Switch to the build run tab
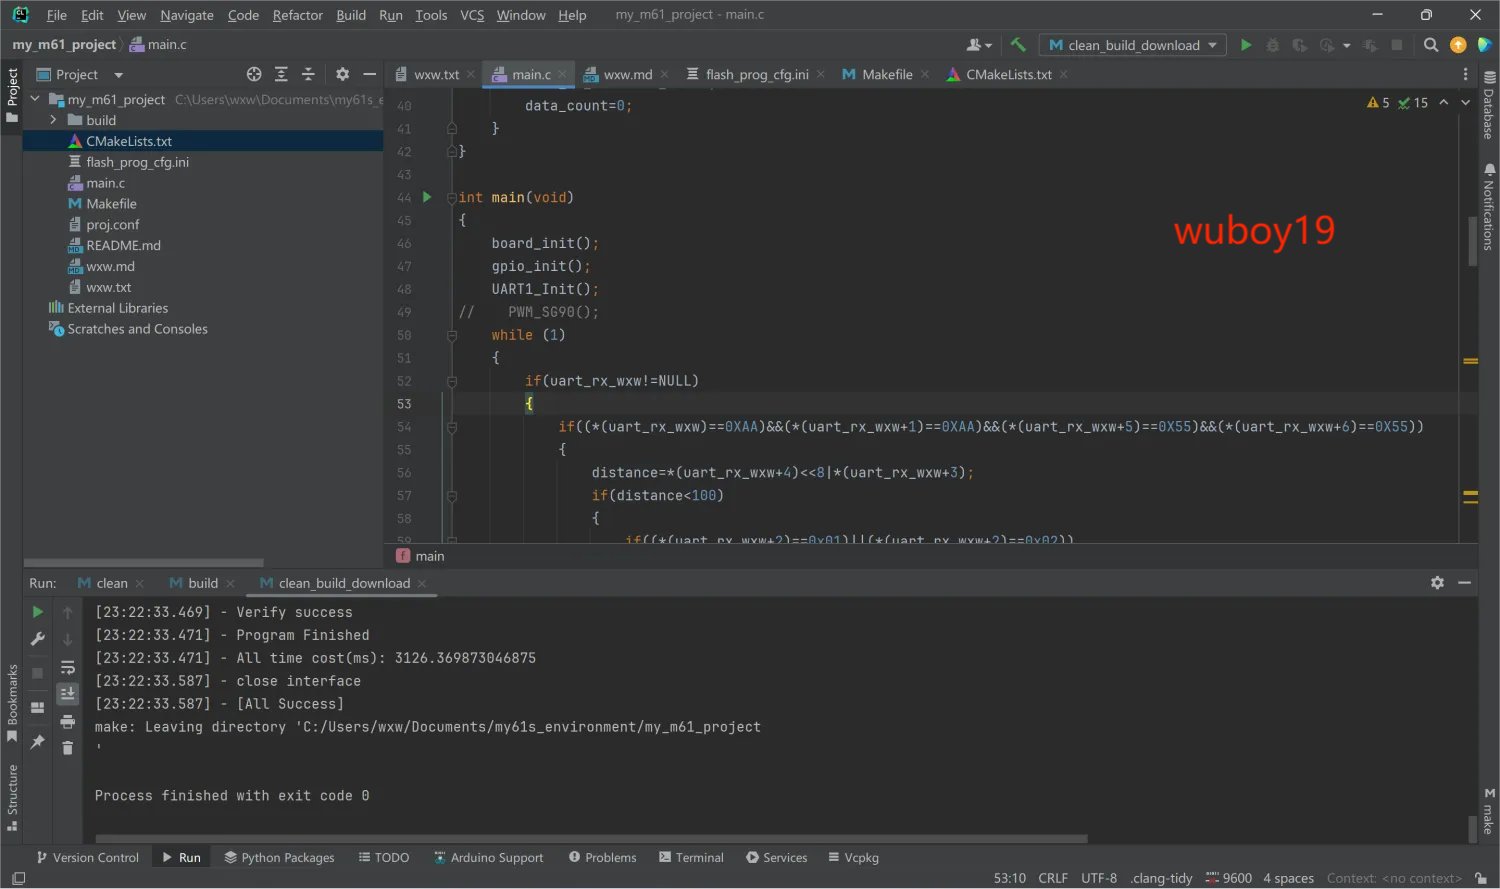Viewport: 1500px width, 889px height. (x=203, y=583)
